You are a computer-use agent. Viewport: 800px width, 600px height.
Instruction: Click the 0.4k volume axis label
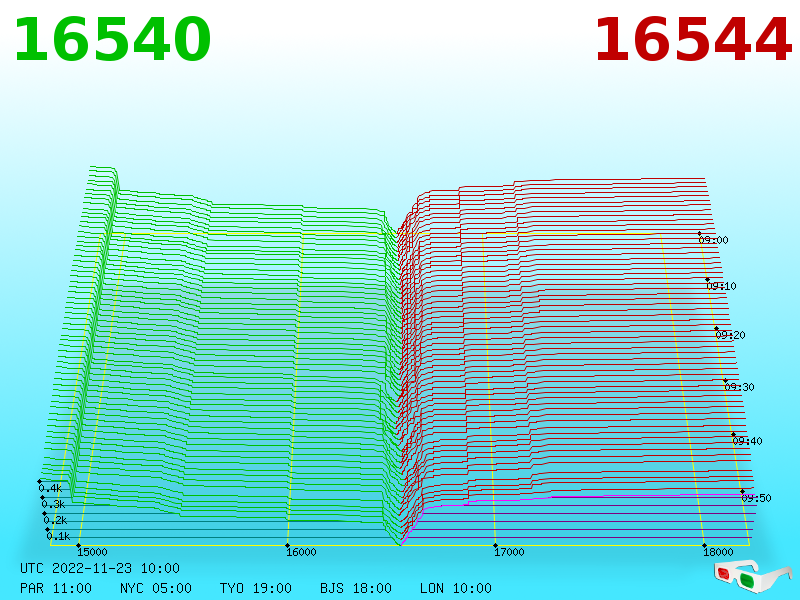[x=50, y=488]
